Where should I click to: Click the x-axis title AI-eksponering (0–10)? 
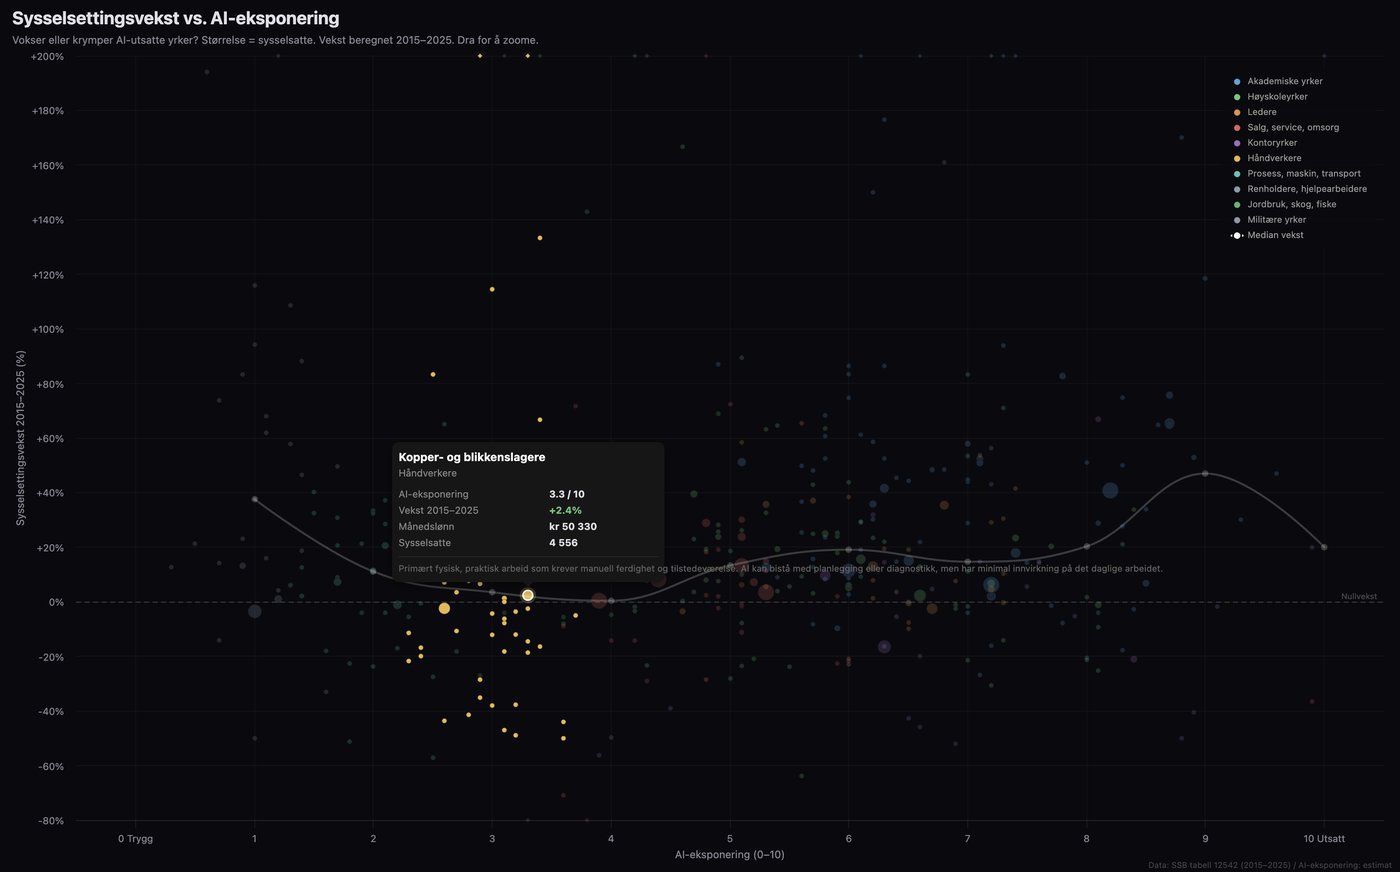tap(729, 854)
